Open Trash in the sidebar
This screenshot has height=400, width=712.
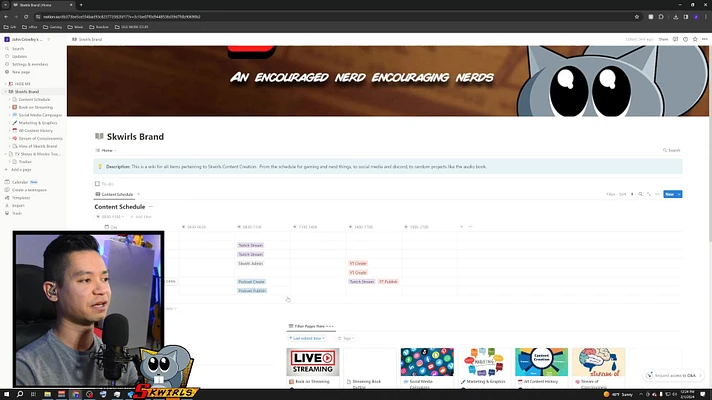17,213
